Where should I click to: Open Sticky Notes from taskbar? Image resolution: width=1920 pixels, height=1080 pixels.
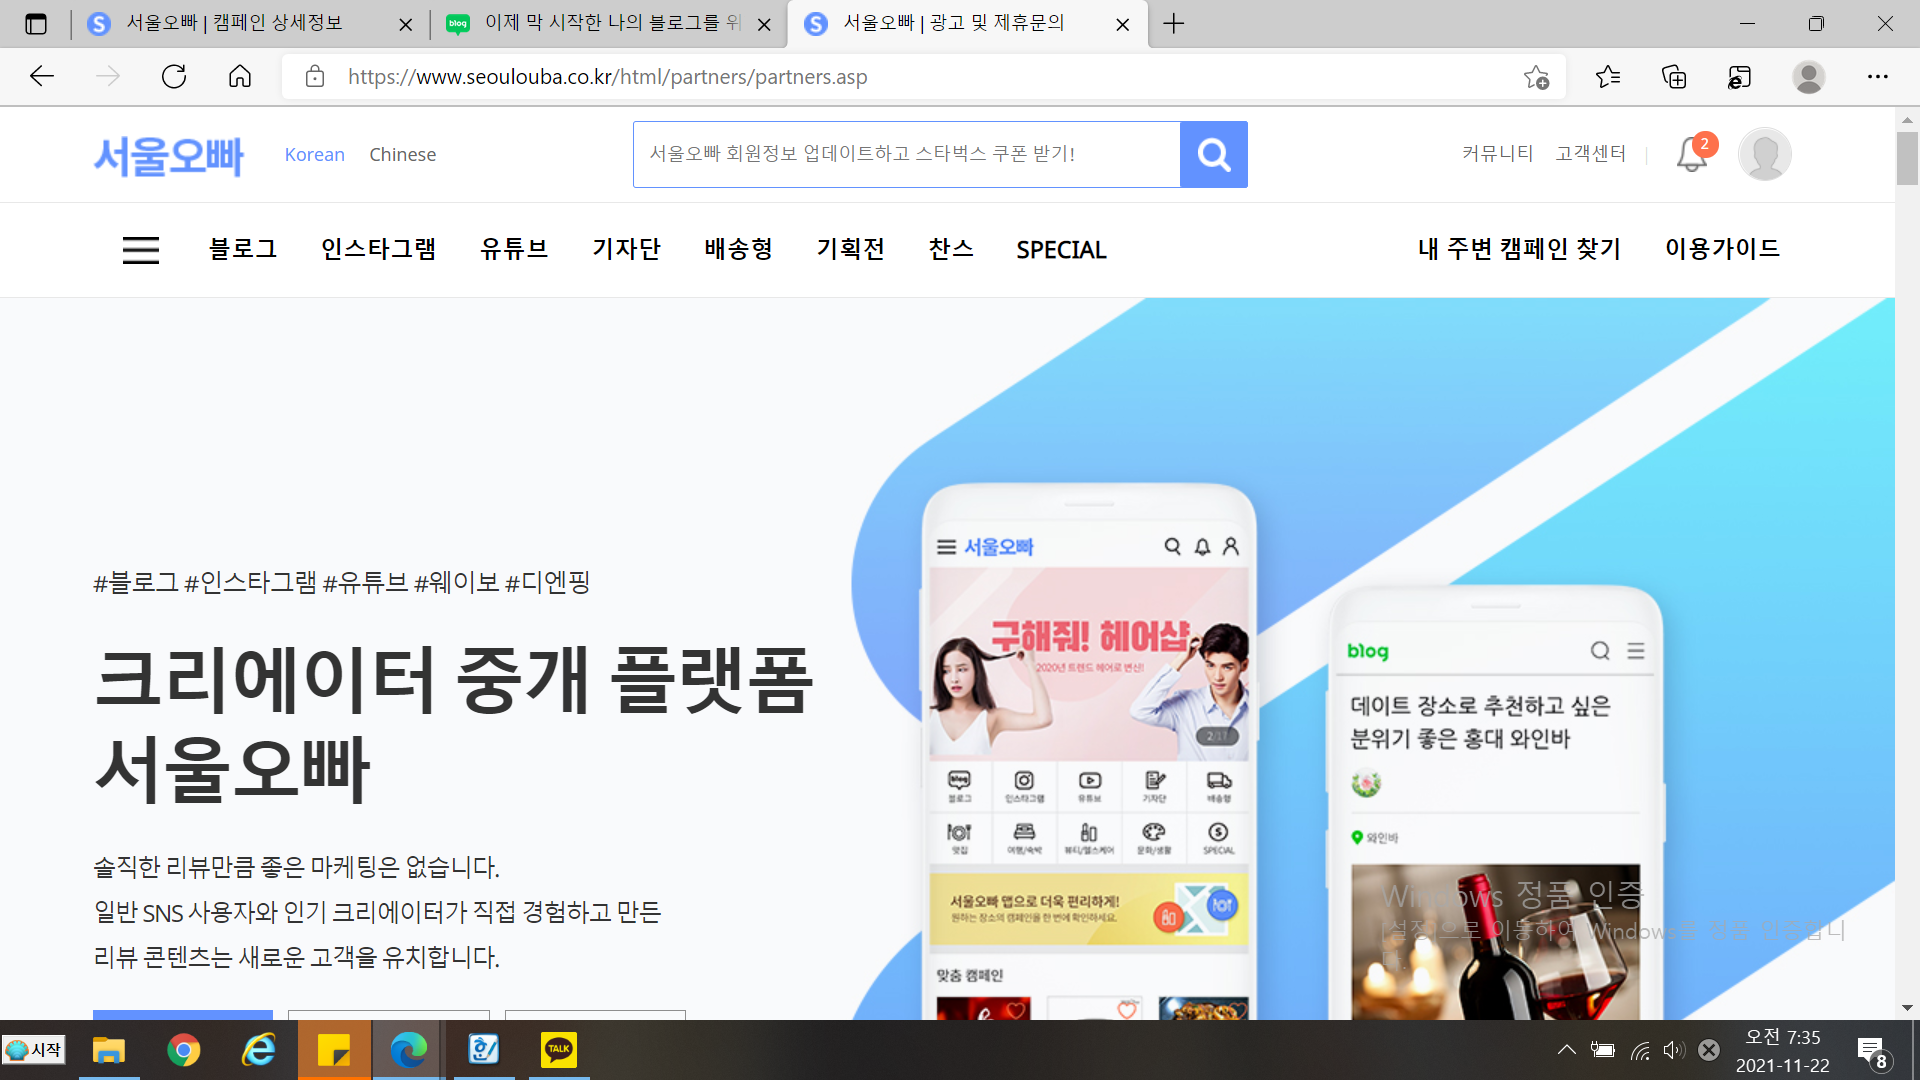[x=334, y=1050]
